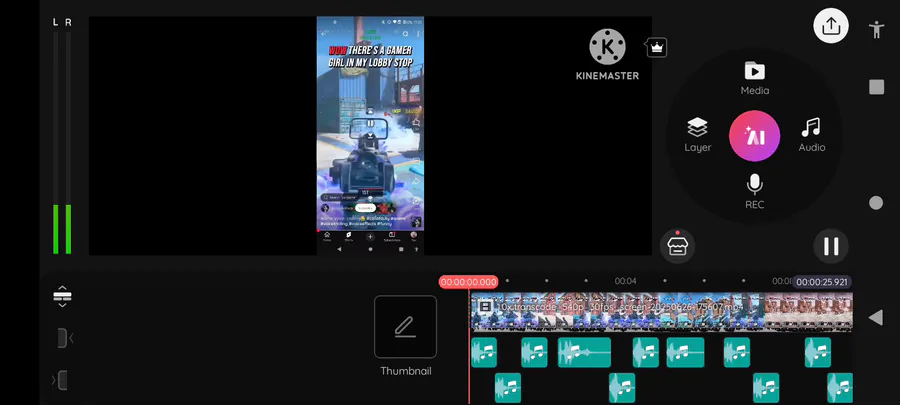The image size is (900, 405).
Task: Open the KineMaster asset store
Action: pyautogui.click(x=677, y=246)
